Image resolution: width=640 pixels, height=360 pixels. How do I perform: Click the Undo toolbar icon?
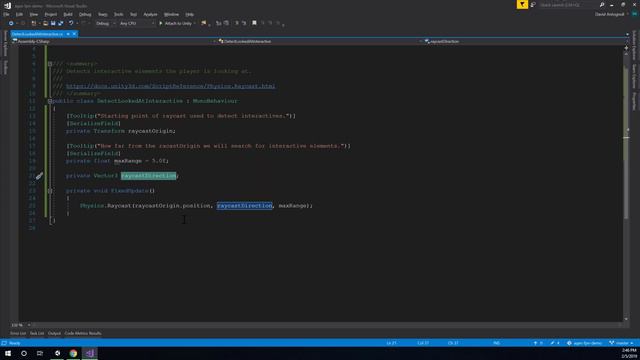coord(71,23)
